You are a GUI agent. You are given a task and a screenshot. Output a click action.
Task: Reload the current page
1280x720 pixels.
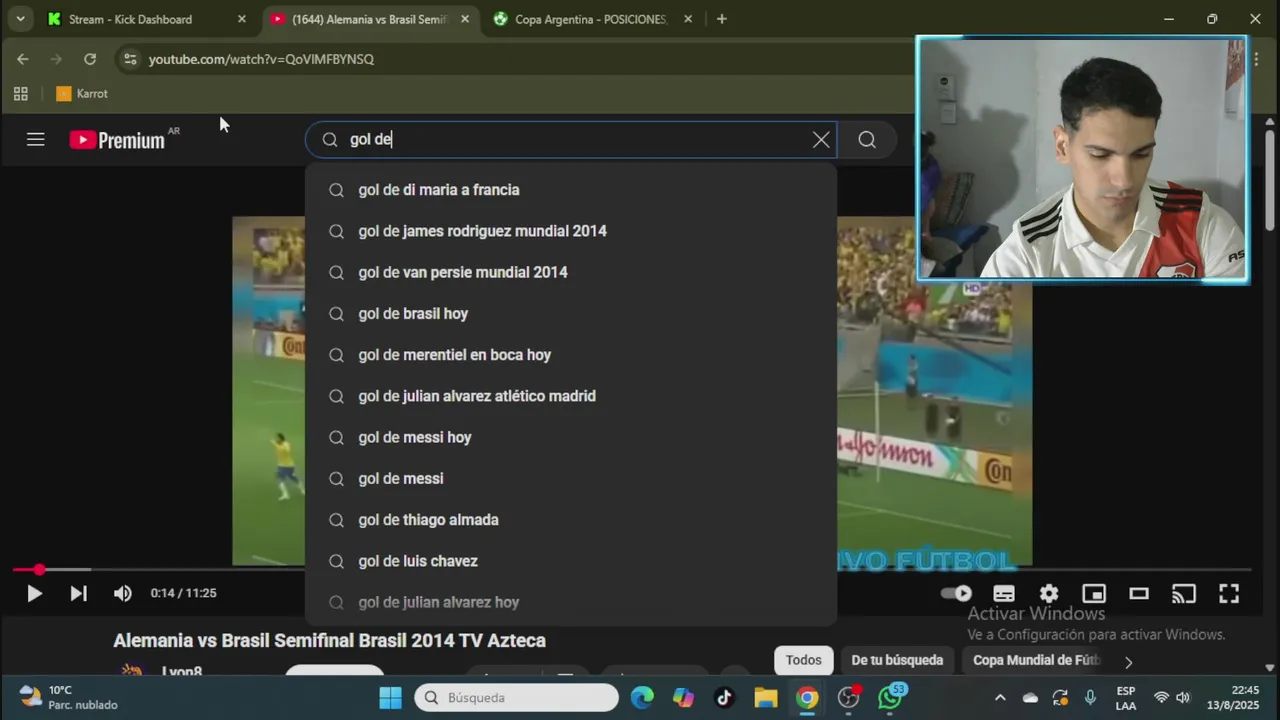pos(90,59)
